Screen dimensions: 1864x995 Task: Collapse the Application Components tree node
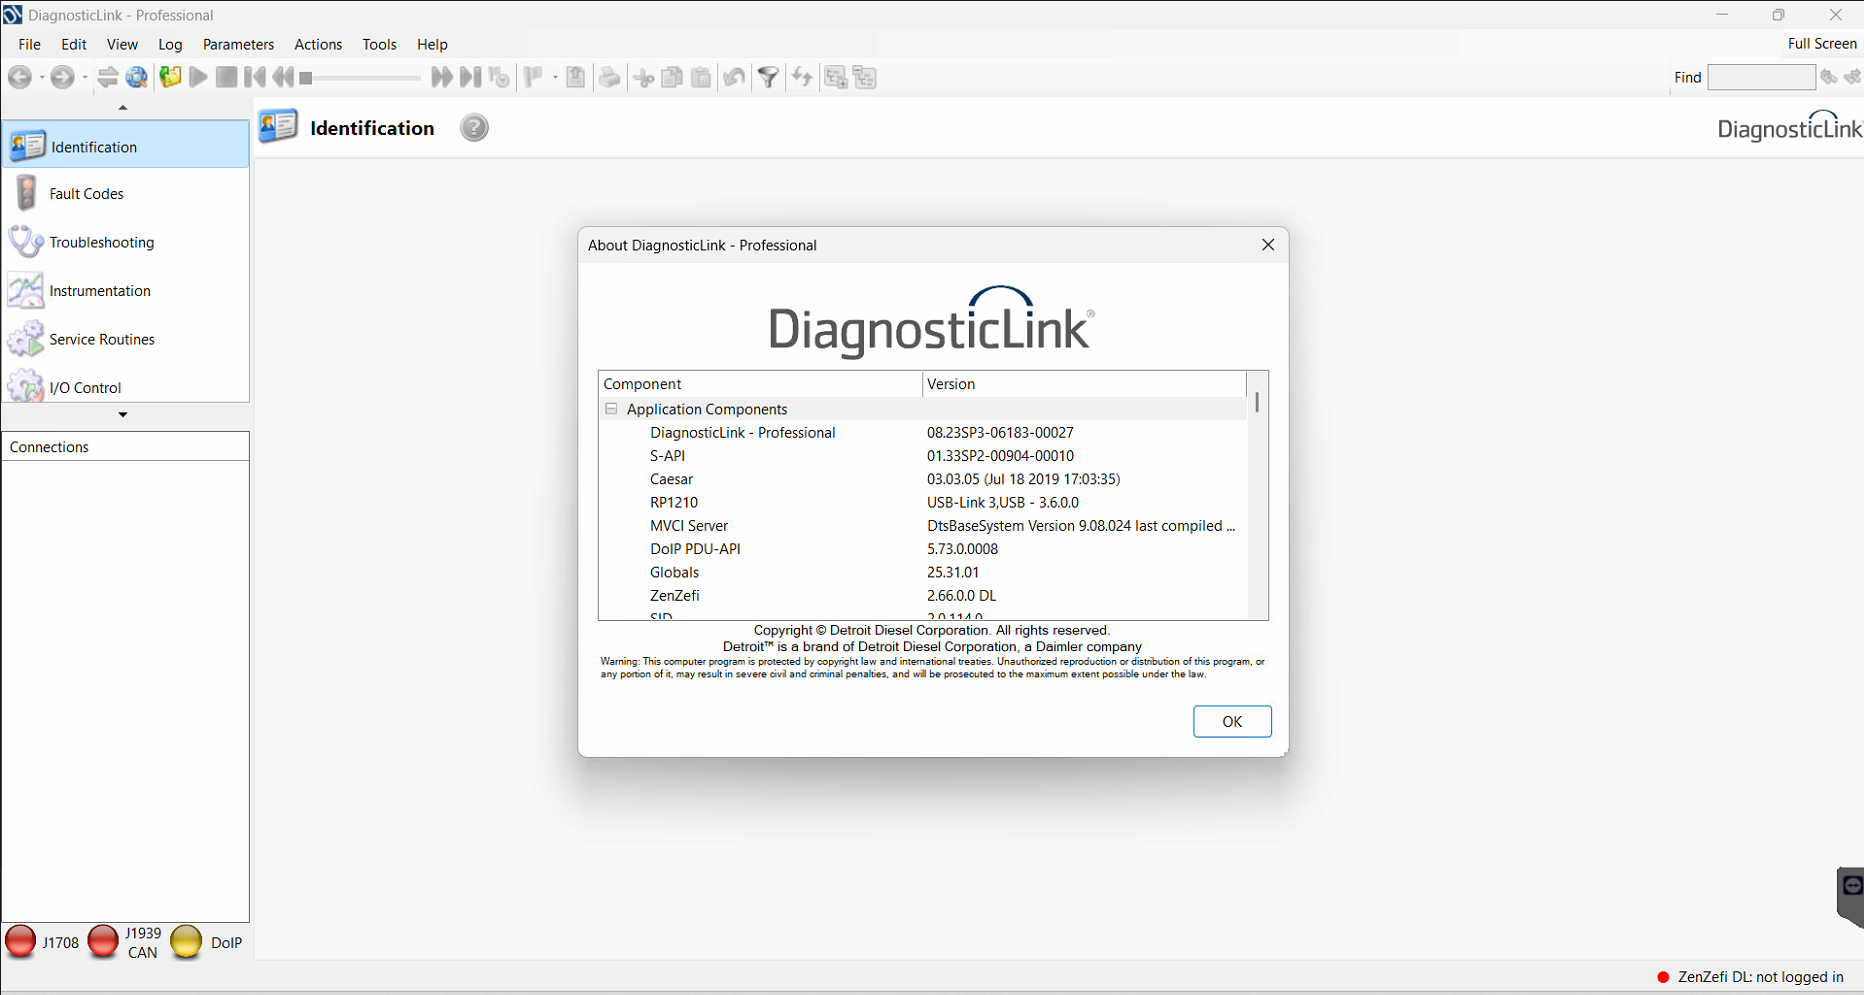pyautogui.click(x=611, y=409)
